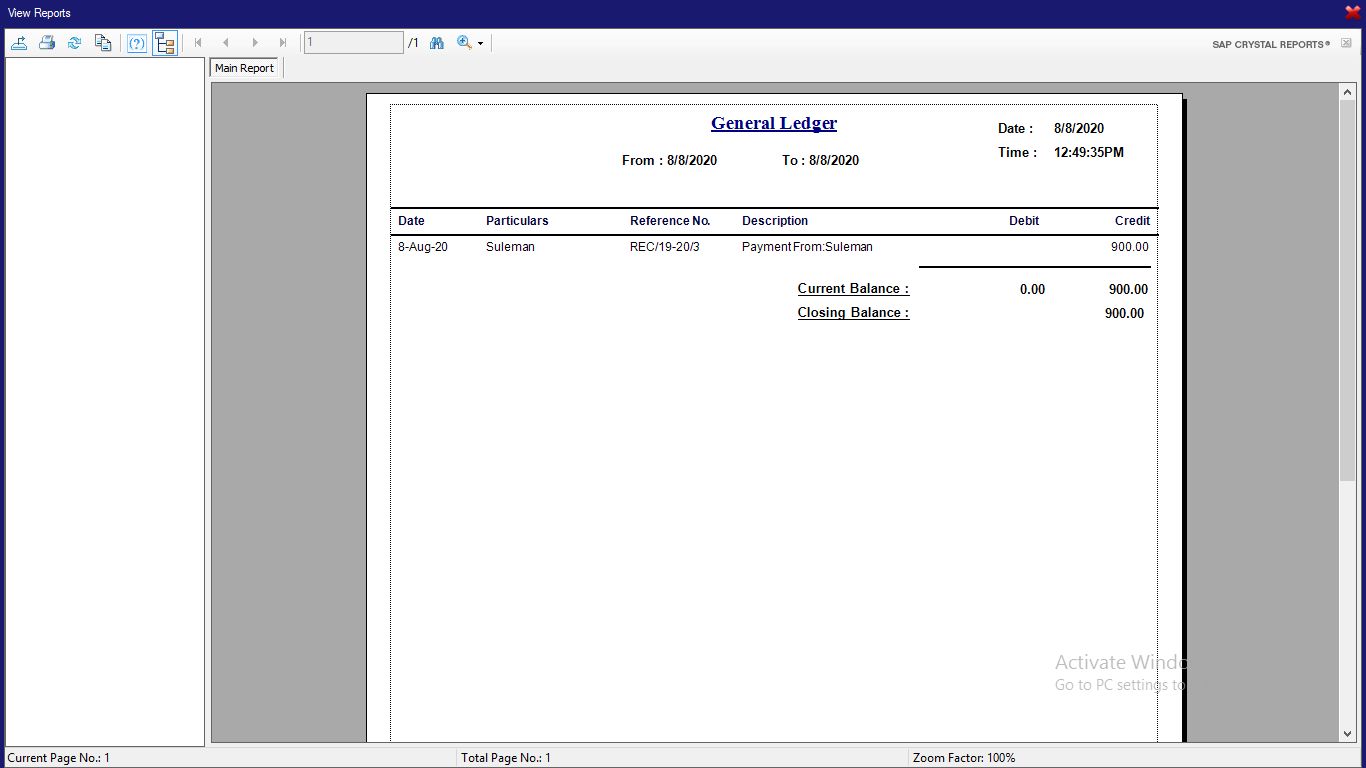
Task: Click the REC/19-20/3 reference cell
Action: pos(665,247)
